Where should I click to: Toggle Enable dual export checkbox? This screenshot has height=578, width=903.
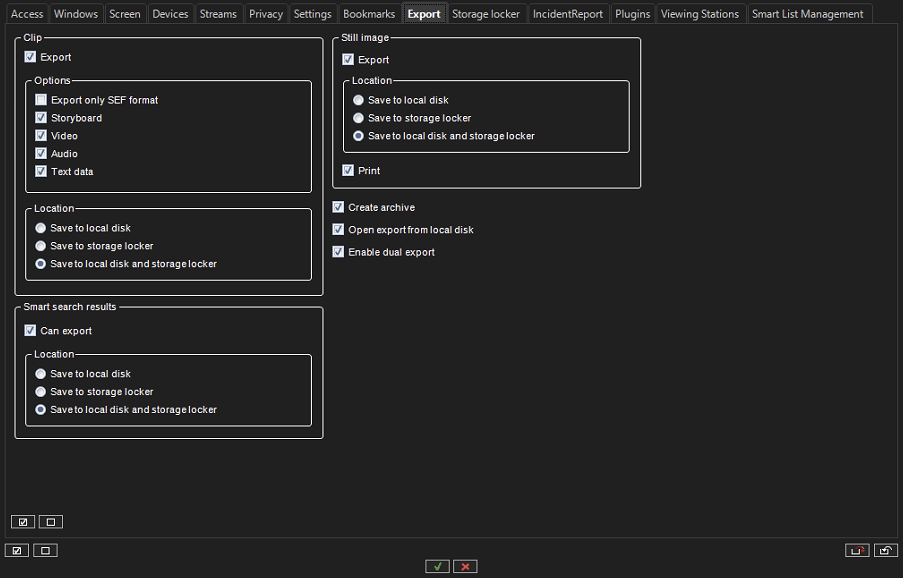[338, 252]
